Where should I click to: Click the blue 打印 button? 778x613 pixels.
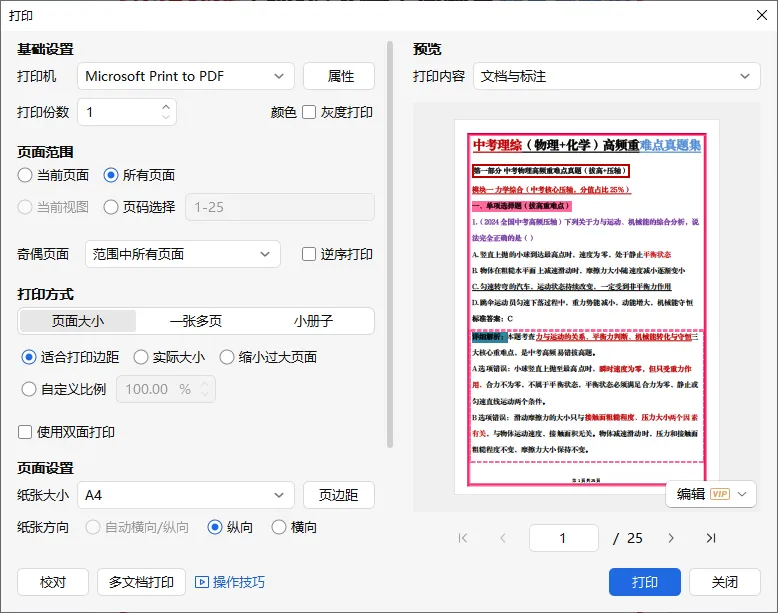[x=645, y=582]
